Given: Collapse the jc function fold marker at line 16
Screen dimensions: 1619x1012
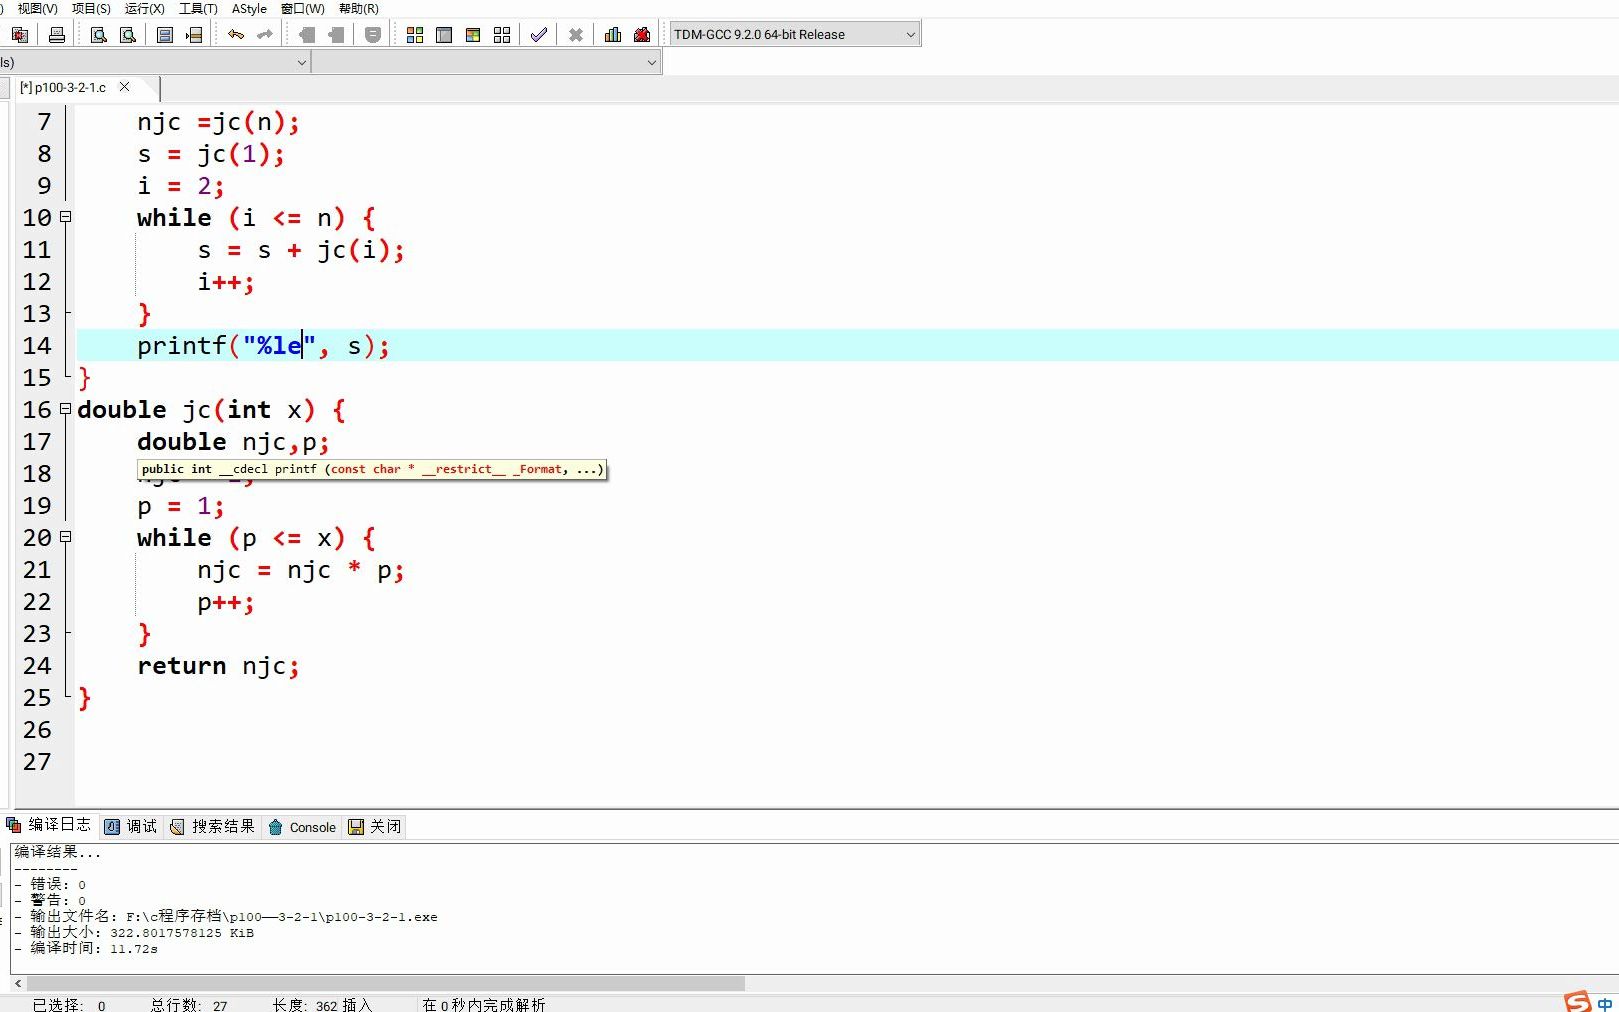Looking at the screenshot, I should point(66,409).
